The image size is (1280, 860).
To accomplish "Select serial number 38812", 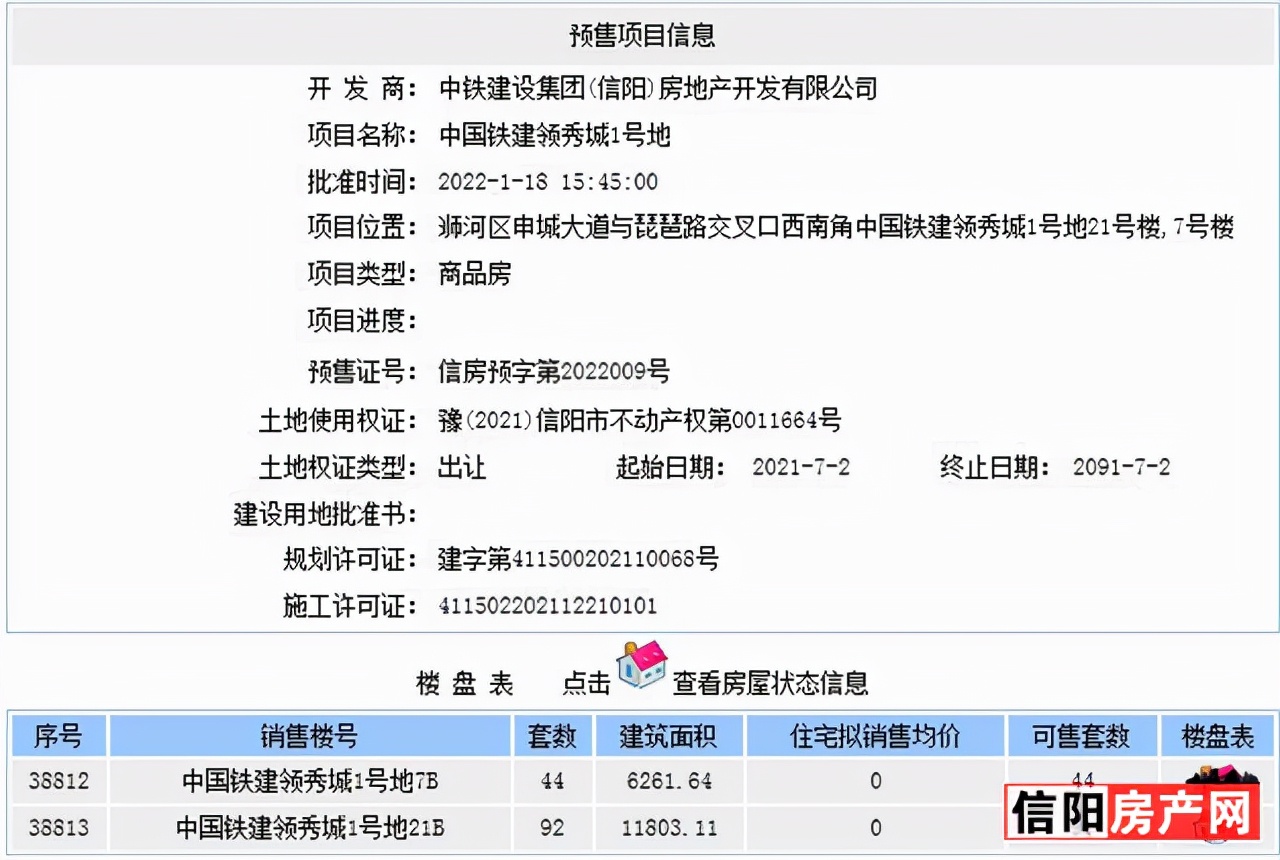I will tap(58, 781).
